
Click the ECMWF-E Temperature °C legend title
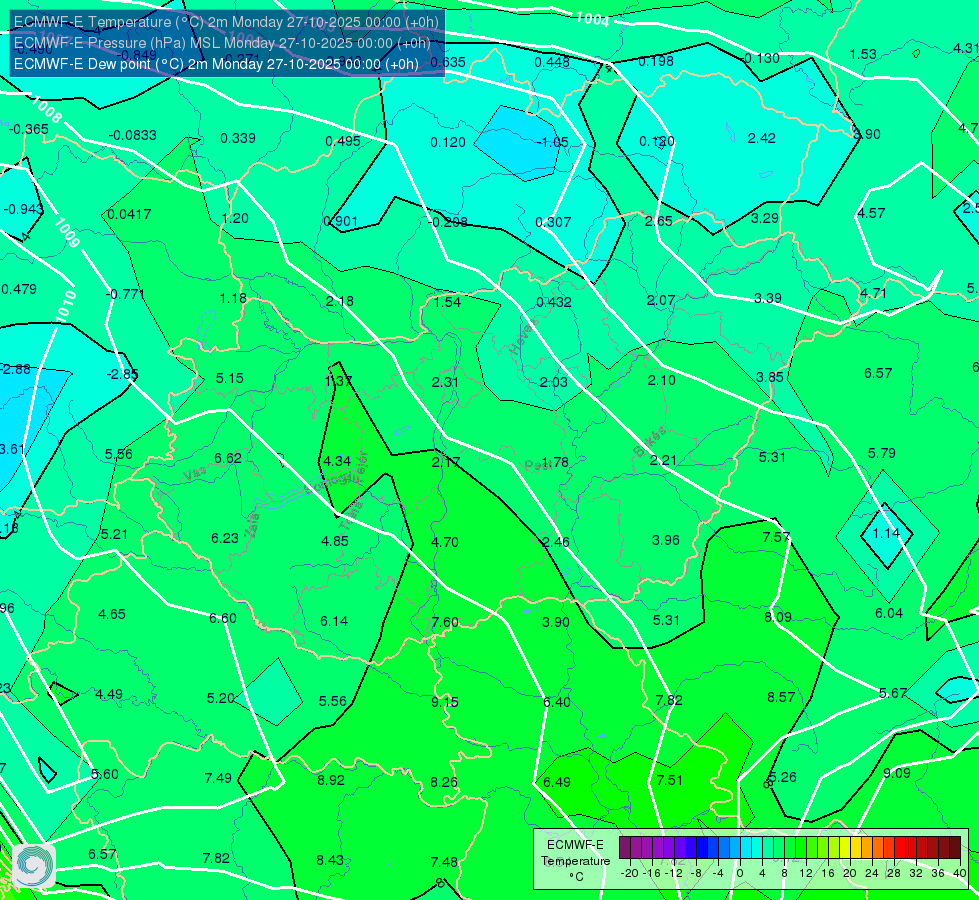(x=575, y=861)
